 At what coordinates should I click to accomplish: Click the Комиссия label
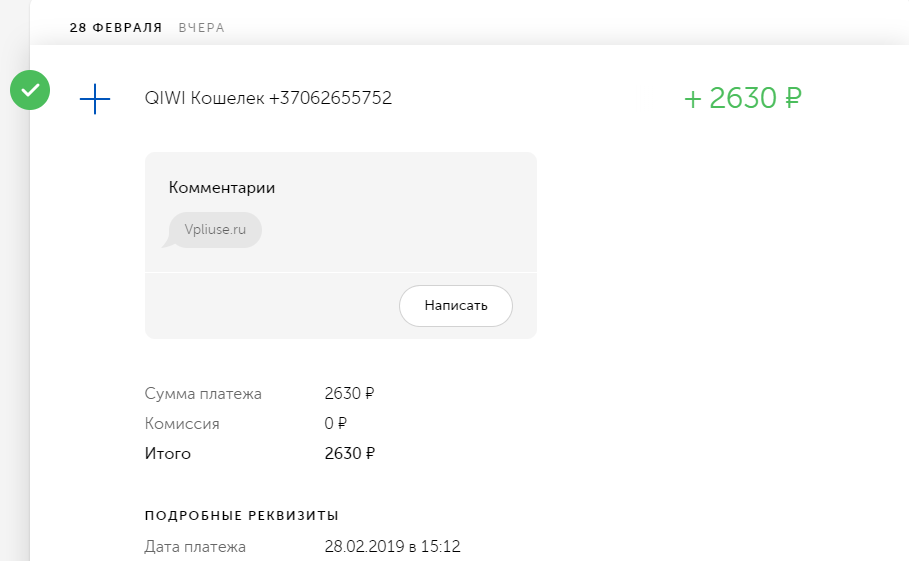click(182, 424)
